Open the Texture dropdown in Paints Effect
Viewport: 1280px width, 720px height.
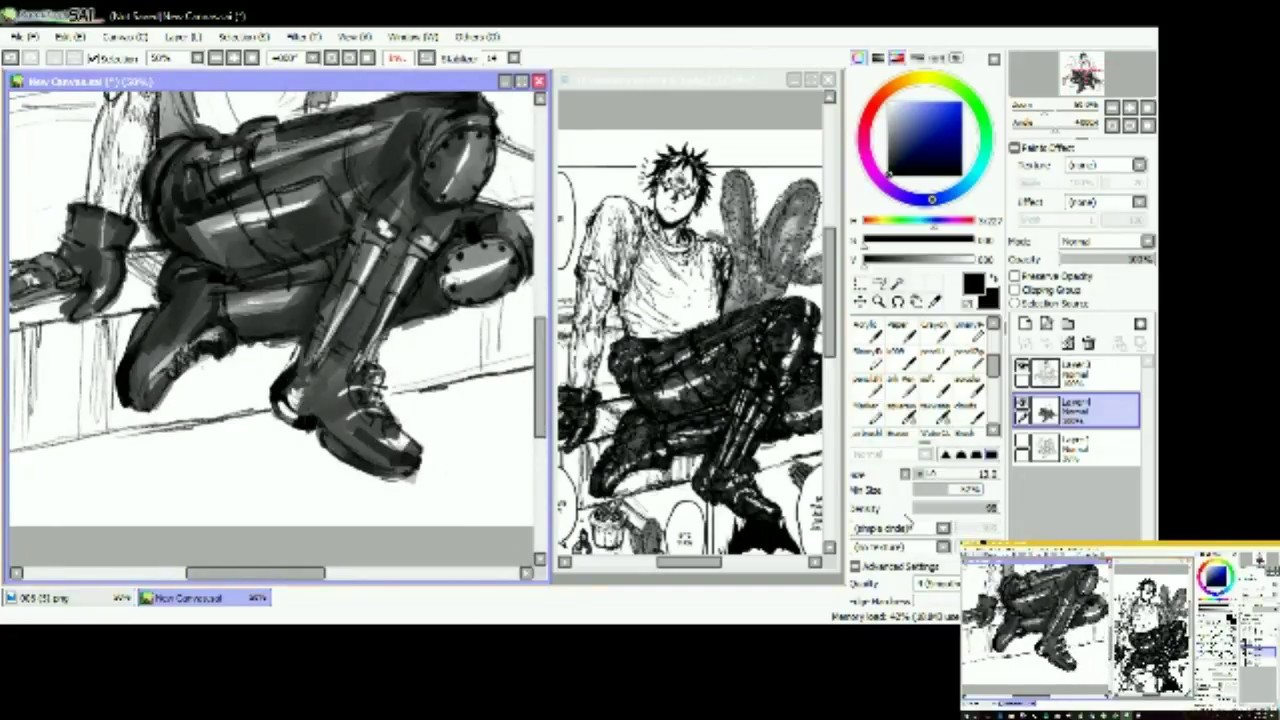coord(1139,165)
